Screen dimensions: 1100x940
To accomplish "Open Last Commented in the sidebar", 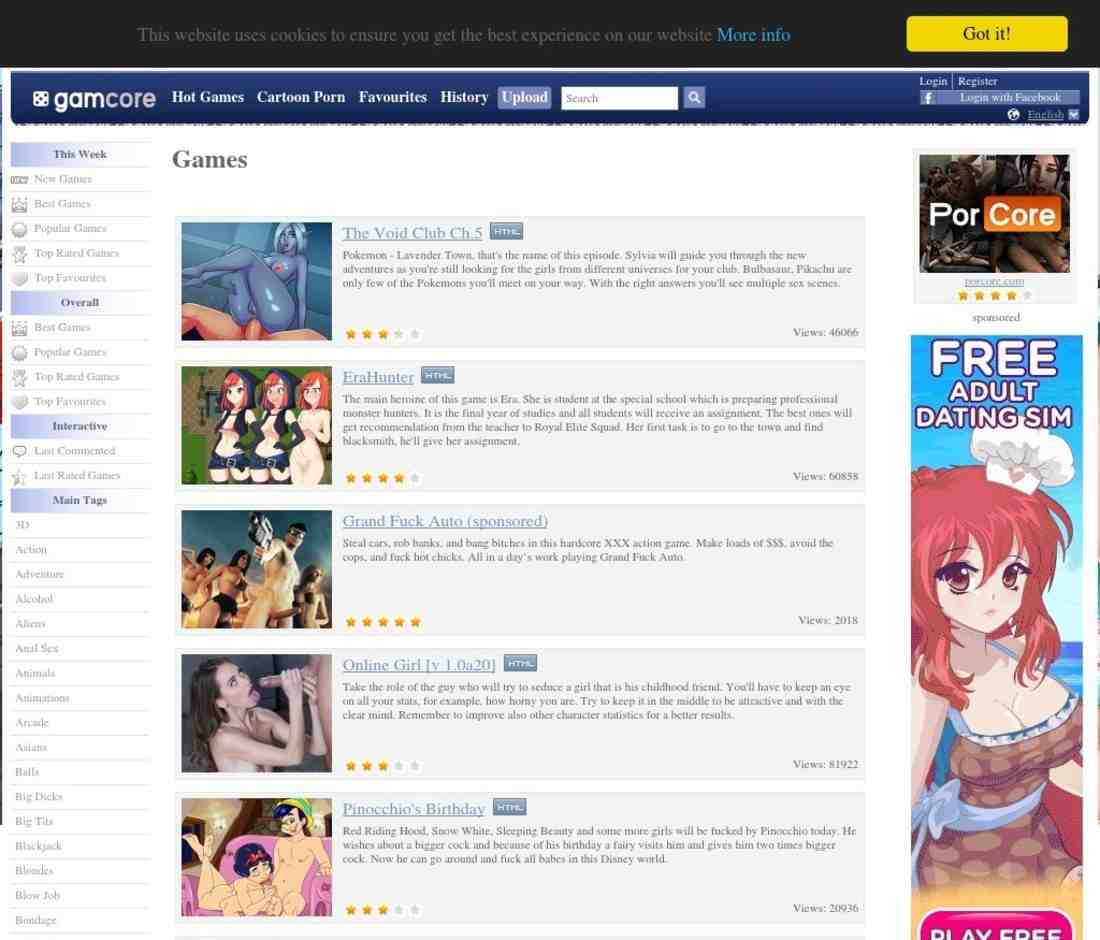I will pos(74,450).
